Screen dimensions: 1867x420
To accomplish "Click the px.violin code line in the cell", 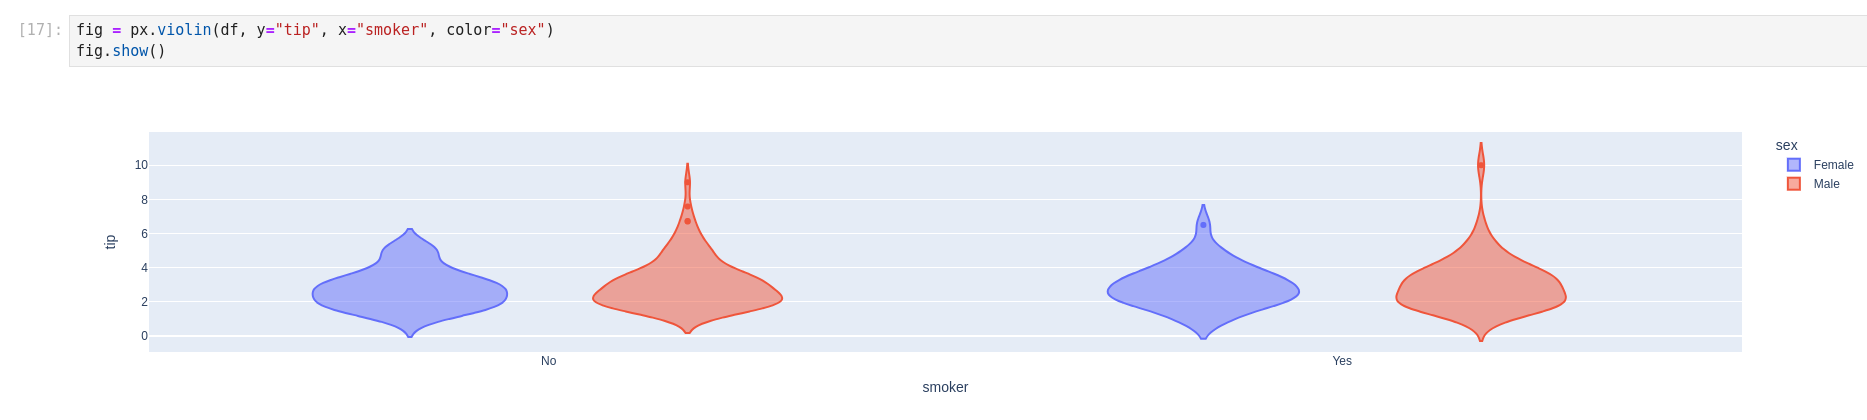I will [315, 30].
